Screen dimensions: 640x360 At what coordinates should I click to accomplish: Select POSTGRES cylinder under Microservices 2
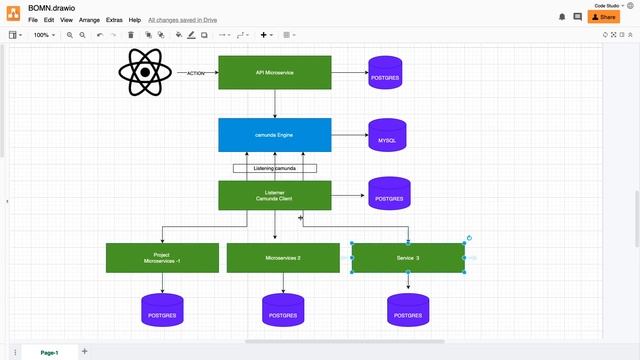(x=283, y=310)
